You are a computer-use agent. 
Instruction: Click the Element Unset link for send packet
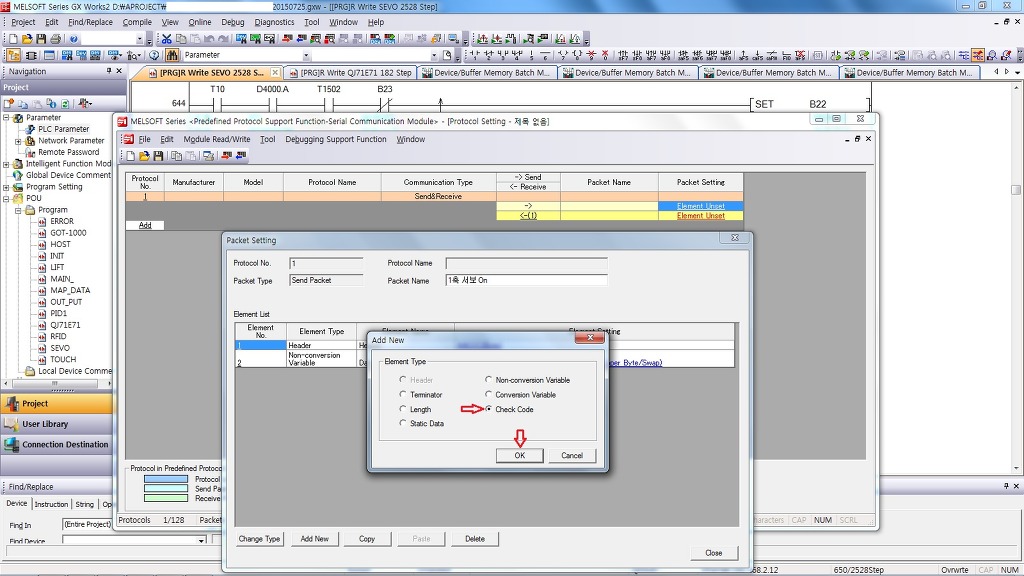700,206
